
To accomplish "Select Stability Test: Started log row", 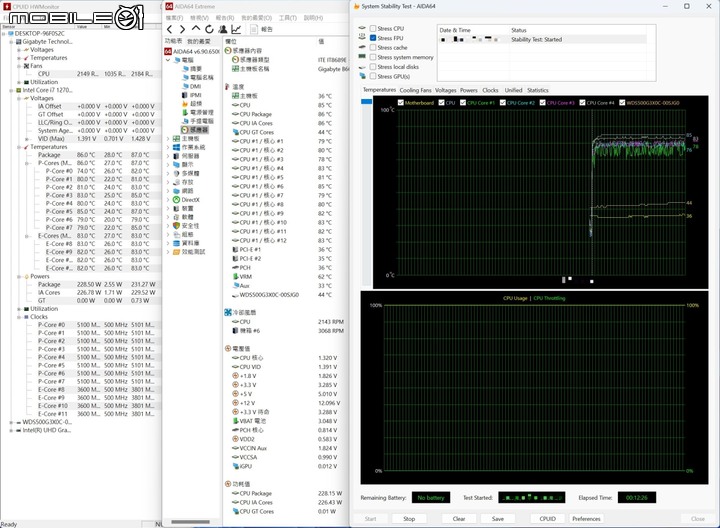I will 542,39.
